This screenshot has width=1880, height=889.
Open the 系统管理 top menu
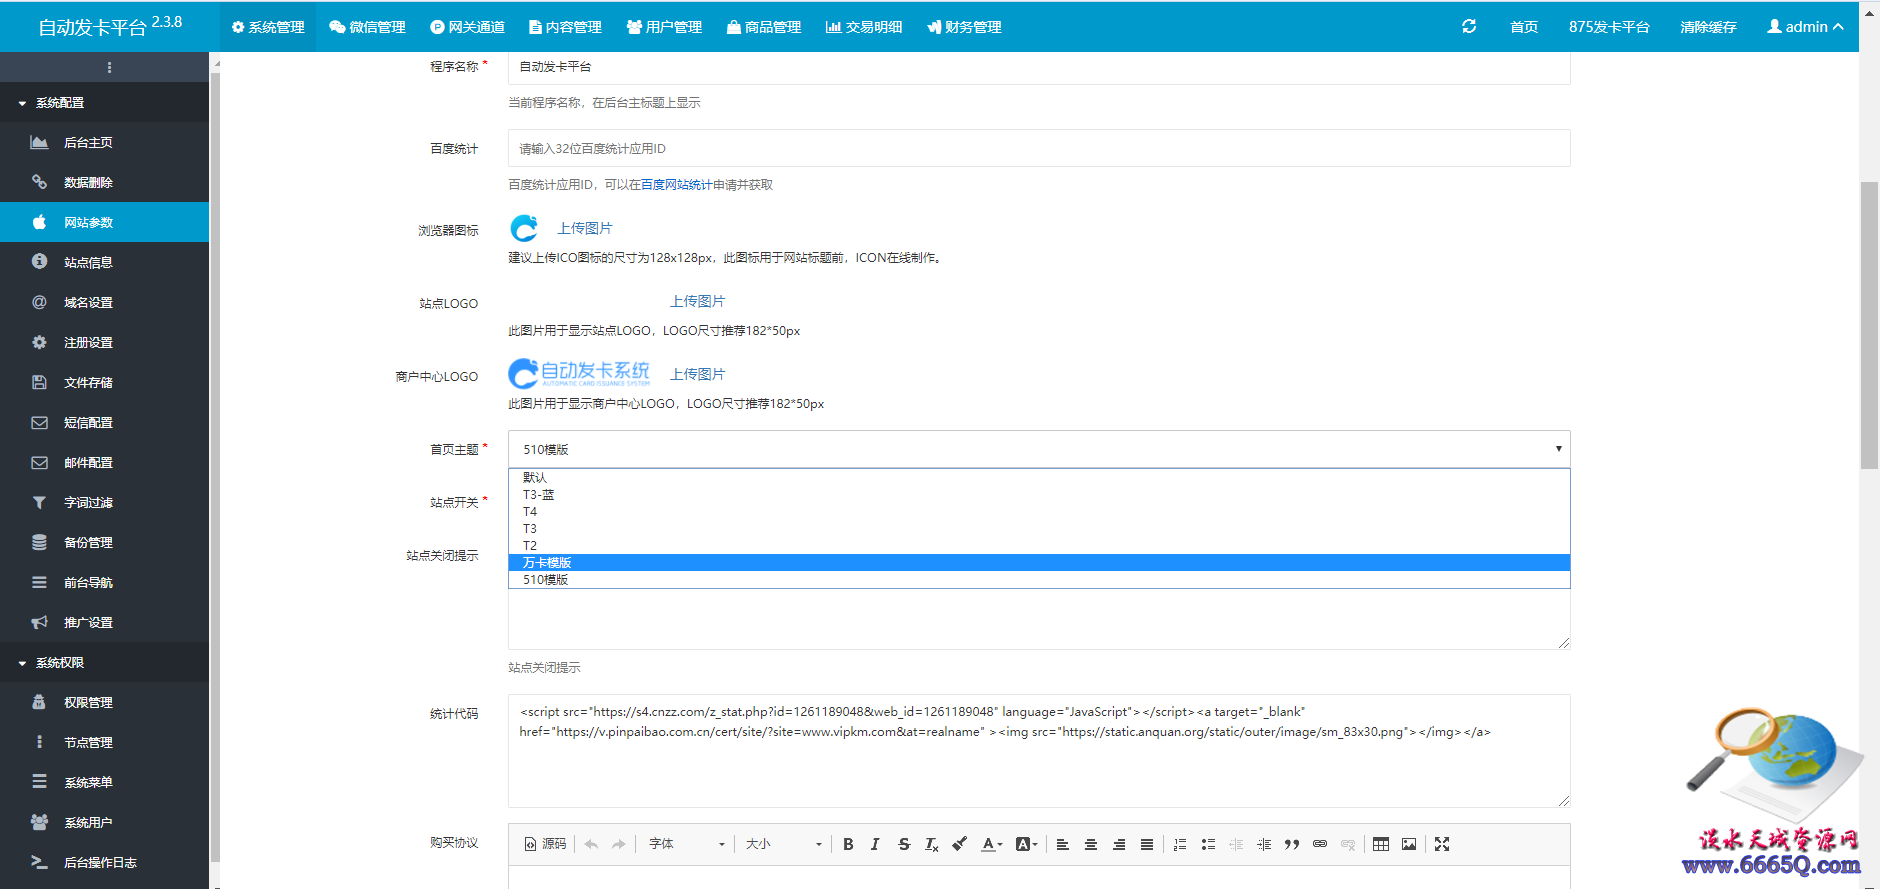268,27
